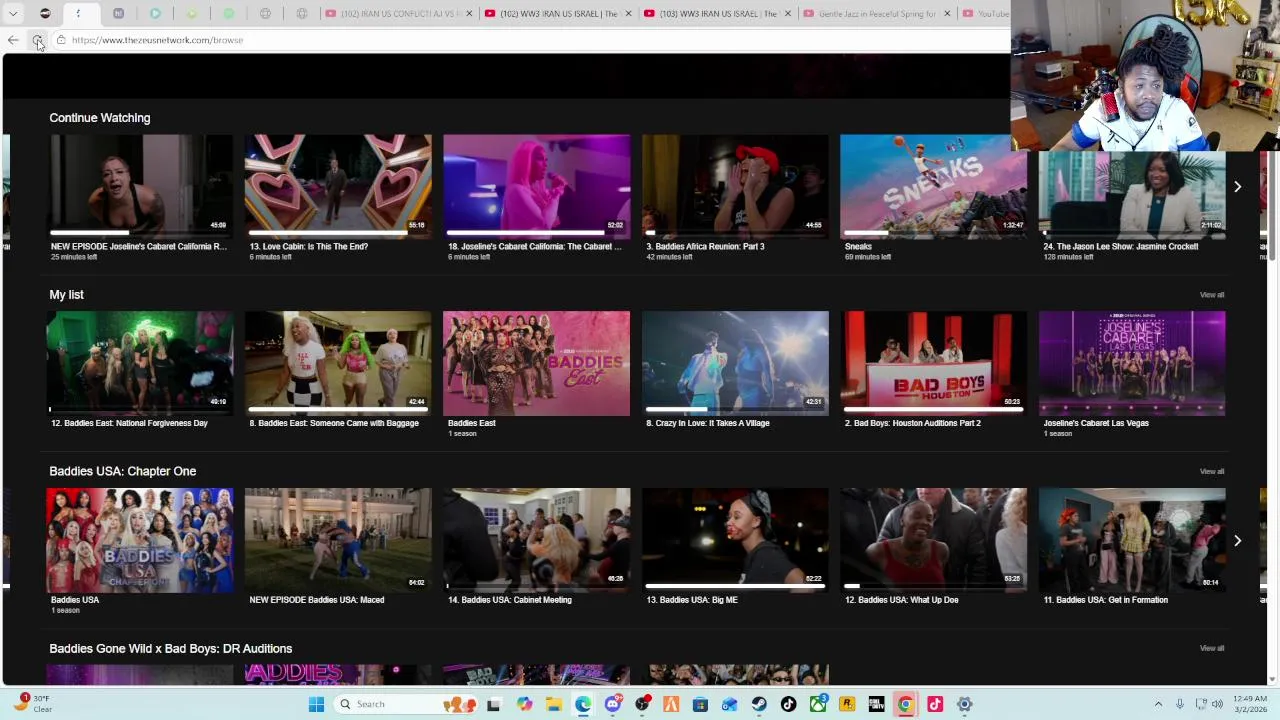Play 'Baddies USA: What Up Doe' thumbnail
Screen dimensions: 1280x720
(x=933, y=540)
